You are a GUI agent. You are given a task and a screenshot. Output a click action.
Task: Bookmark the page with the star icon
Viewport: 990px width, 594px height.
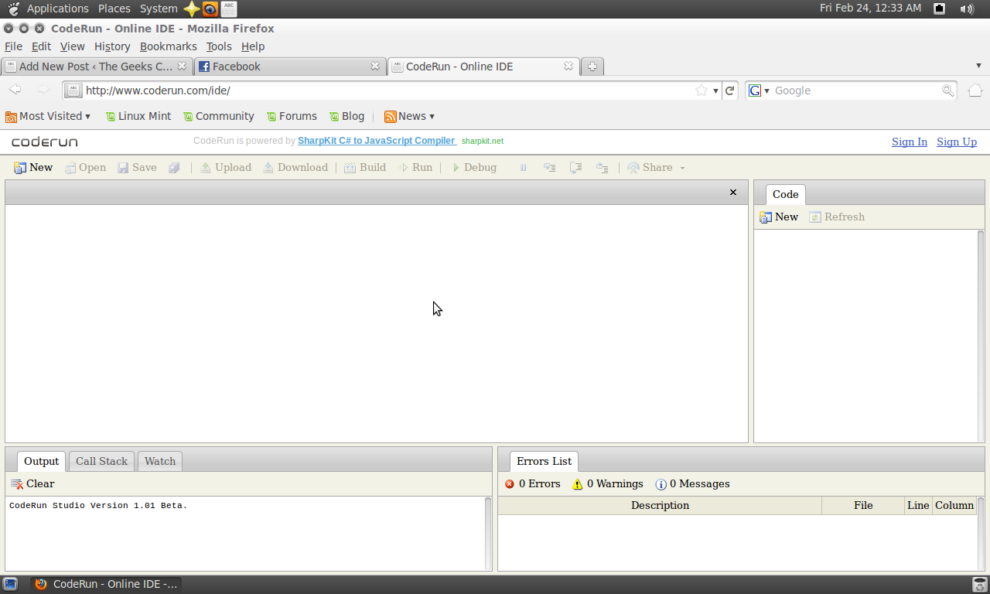tap(701, 91)
